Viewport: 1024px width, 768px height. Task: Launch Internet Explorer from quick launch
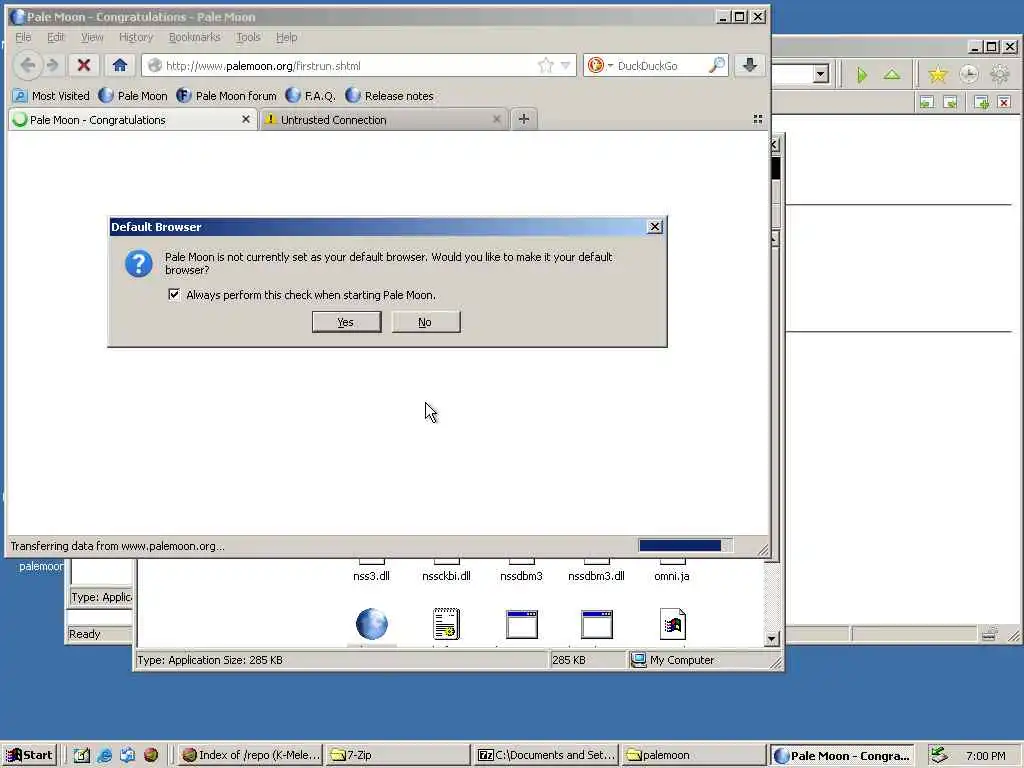(104, 755)
